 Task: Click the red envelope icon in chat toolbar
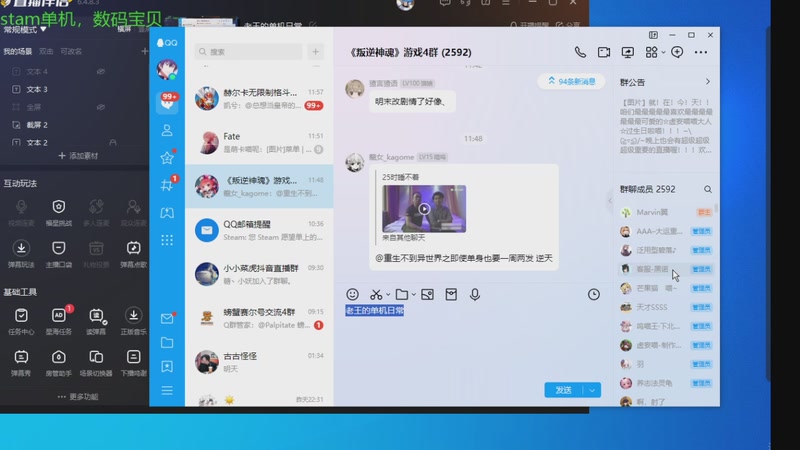(451, 294)
